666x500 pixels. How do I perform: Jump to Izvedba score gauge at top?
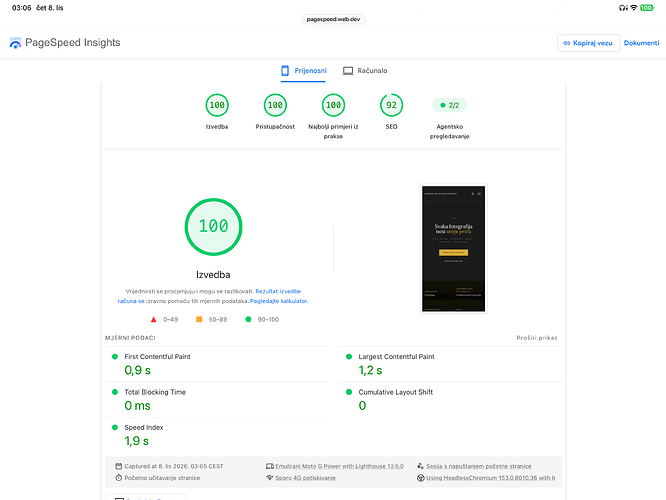217,105
